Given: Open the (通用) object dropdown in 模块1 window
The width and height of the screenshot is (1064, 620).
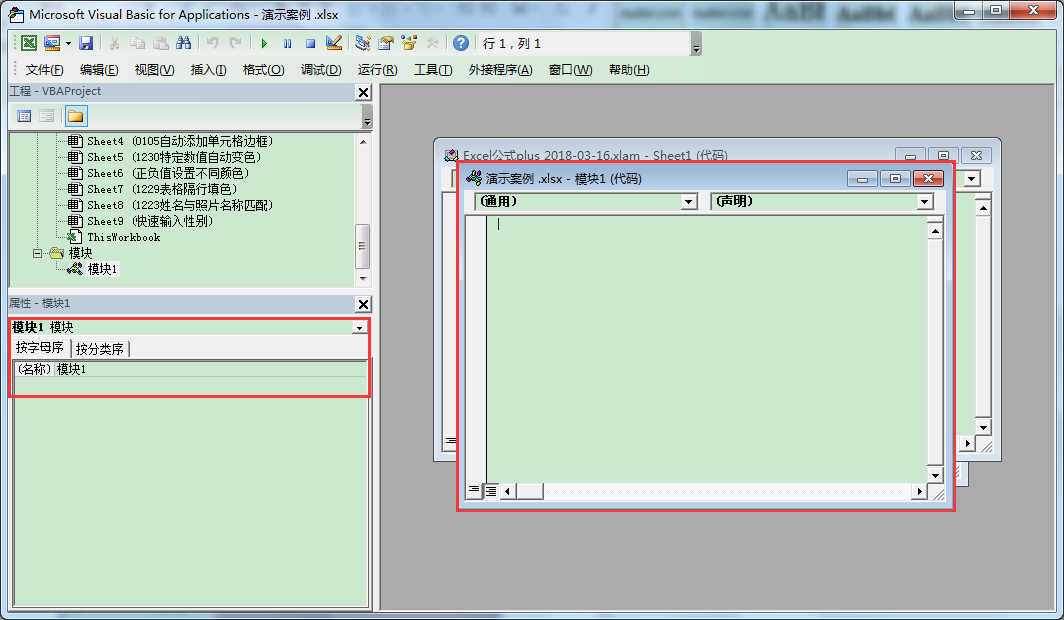Looking at the screenshot, I should pos(689,201).
